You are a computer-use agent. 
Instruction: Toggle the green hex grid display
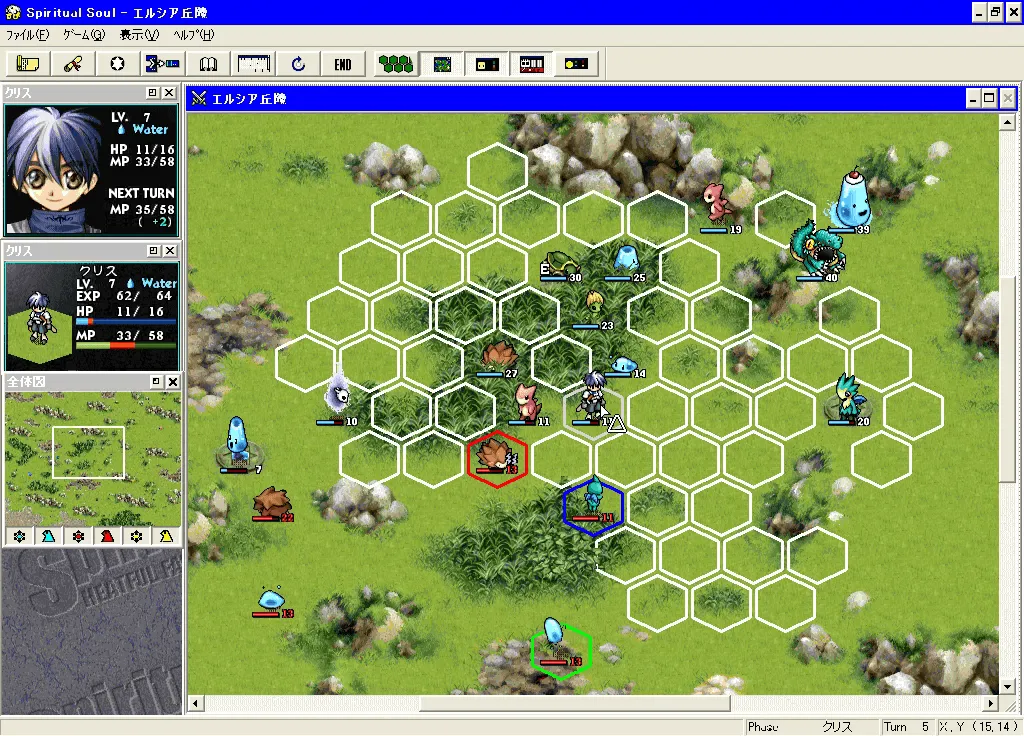click(x=396, y=64)
